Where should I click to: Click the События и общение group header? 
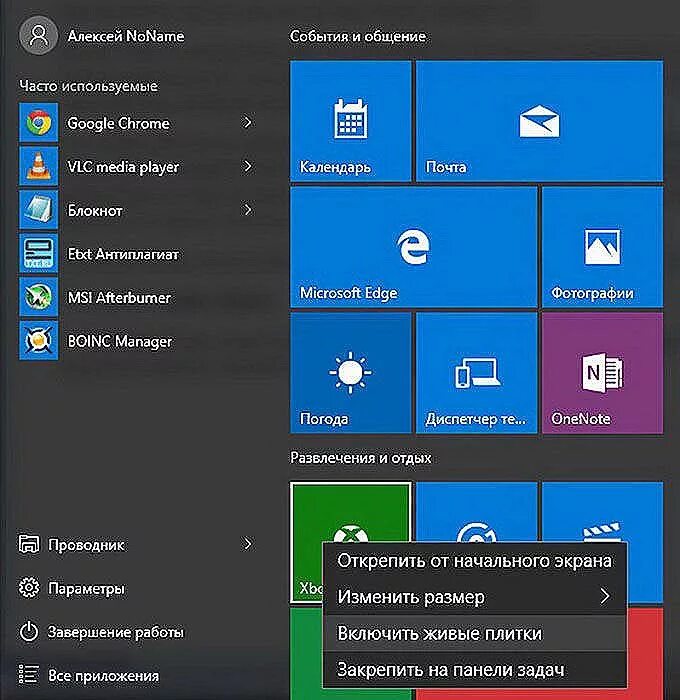(x=358, y=37)
